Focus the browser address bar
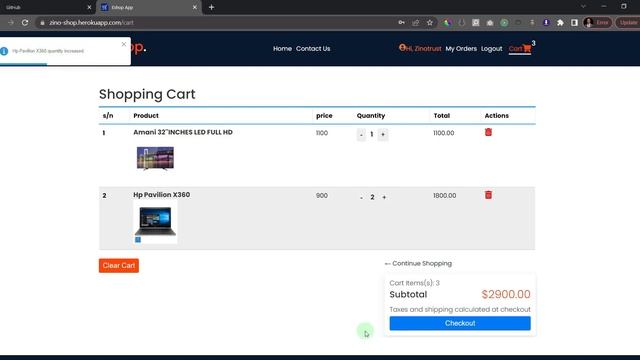Viewport: 640px width, 360px height. [x=216, y=23]
